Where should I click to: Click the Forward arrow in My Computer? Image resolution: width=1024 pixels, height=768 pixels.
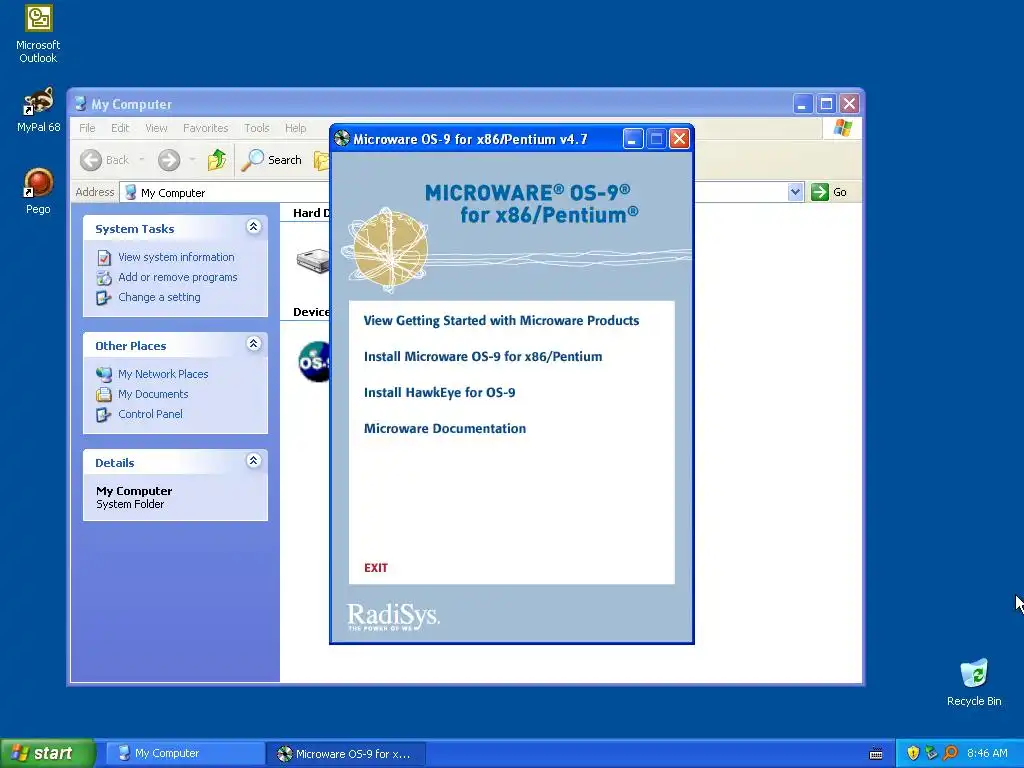click(x=169, y=160)
